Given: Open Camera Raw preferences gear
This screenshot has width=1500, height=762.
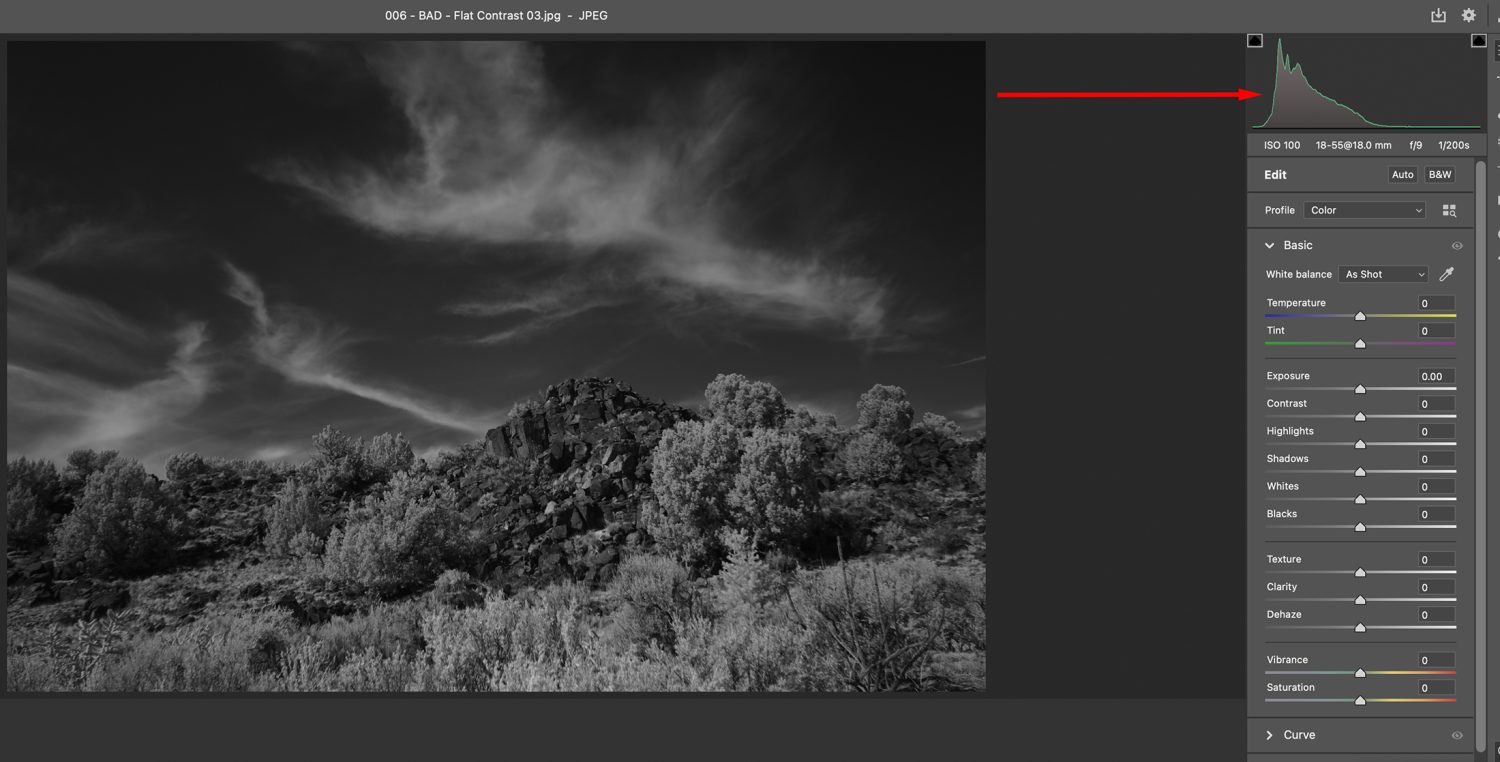Looking at the screenshot, I should tap(1468, 15).
